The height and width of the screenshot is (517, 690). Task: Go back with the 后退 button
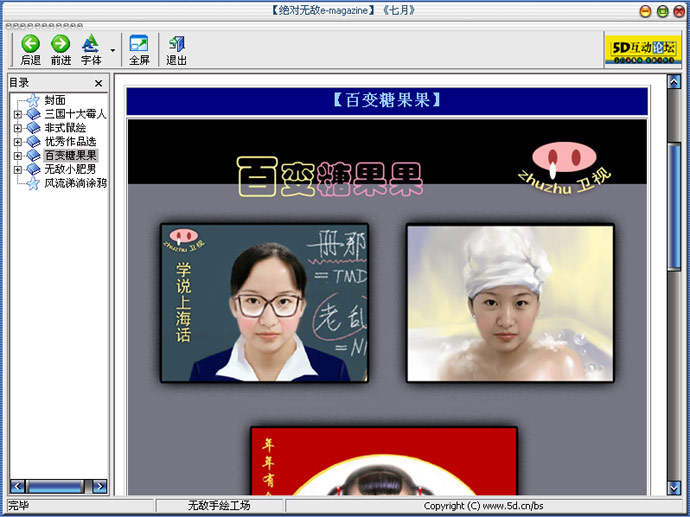point(30,50)
